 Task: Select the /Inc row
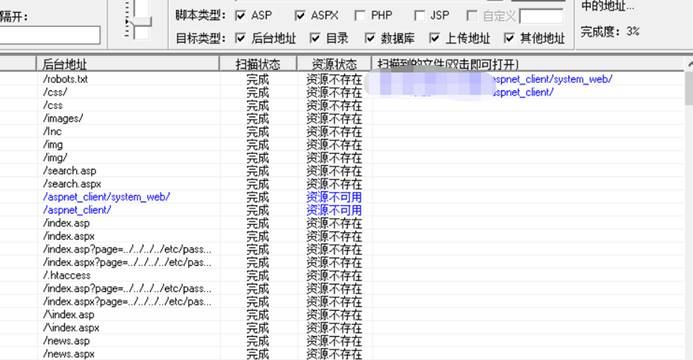(x=52, y=132)
